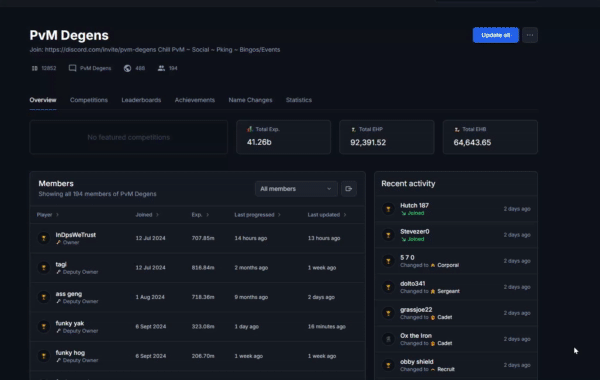
Task: Open Ox the Iron activity entry
Action: click(416, 335)
